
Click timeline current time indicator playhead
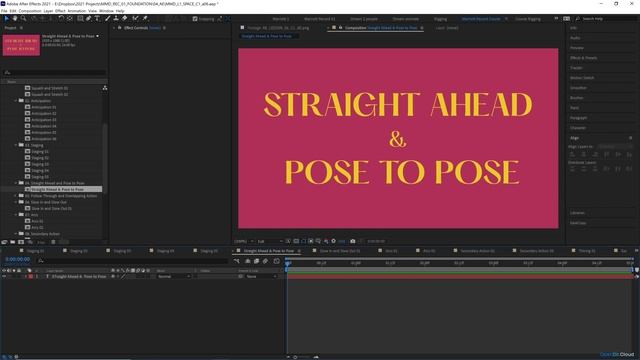click(x=287, y=263)
